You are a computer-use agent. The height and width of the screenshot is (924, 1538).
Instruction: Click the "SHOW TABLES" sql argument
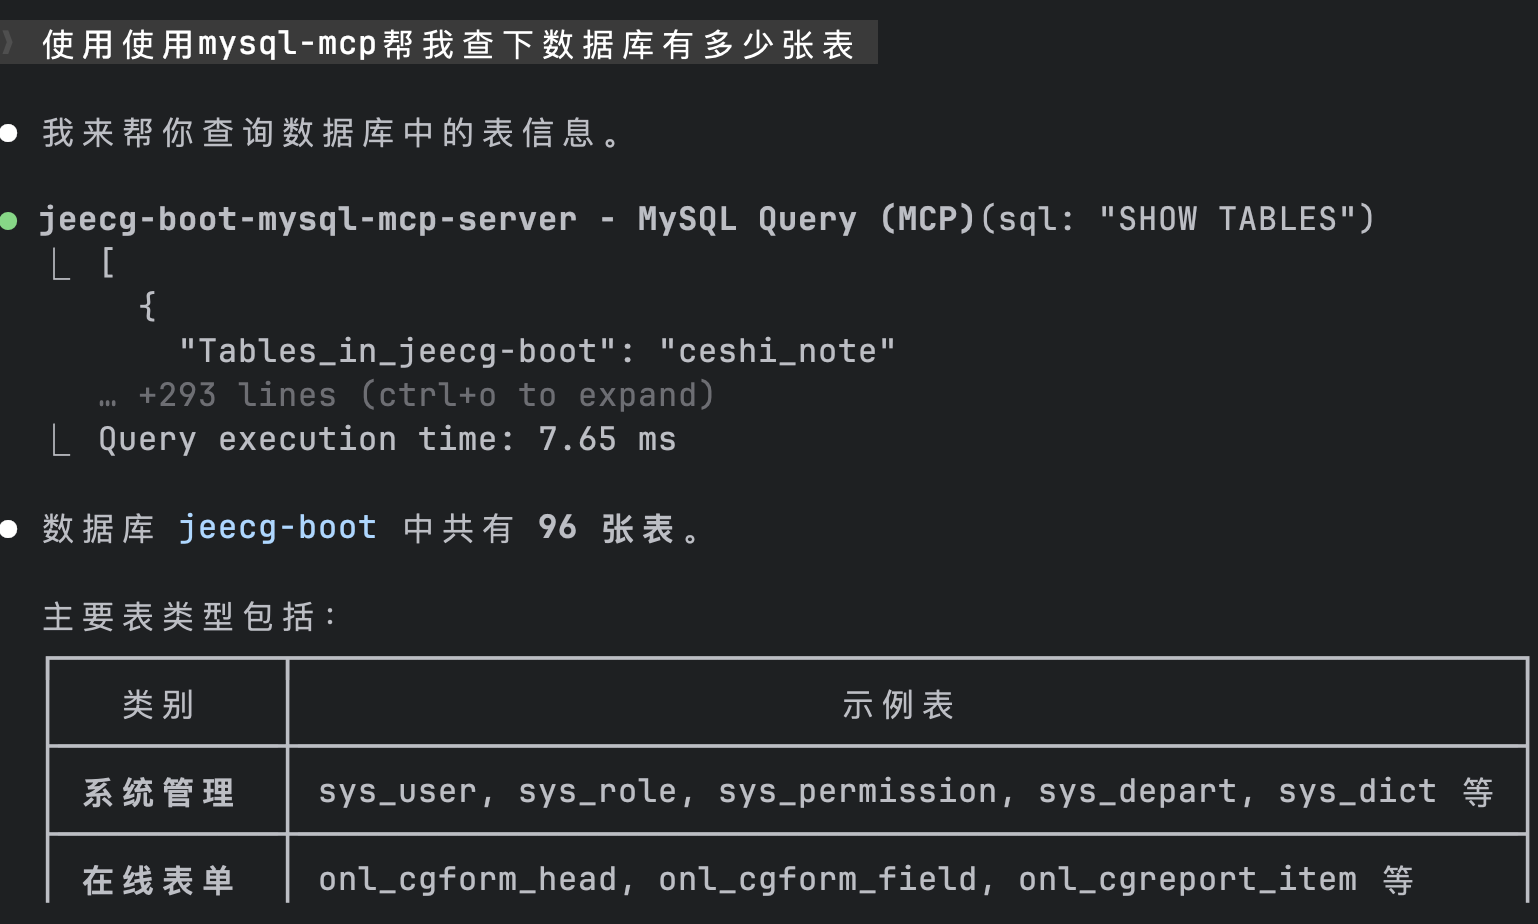coord(1227,220)
